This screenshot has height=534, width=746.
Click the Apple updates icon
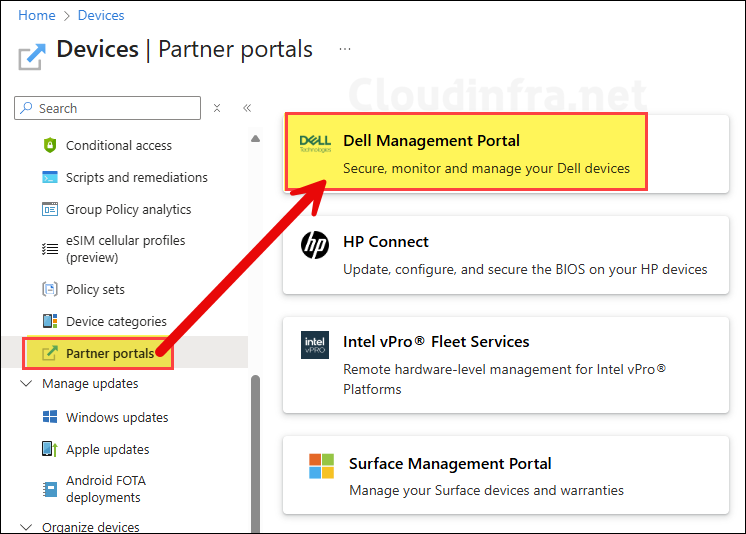49,449
